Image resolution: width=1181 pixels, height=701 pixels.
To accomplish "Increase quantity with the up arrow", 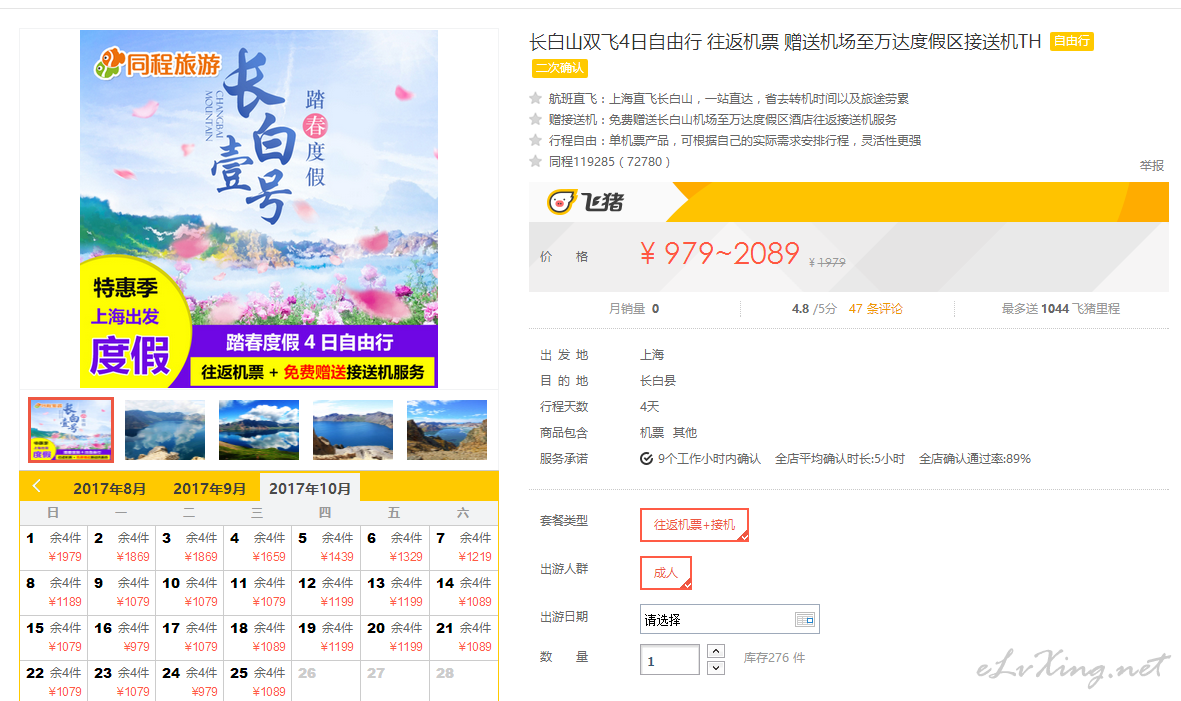I will coord(716,651).
